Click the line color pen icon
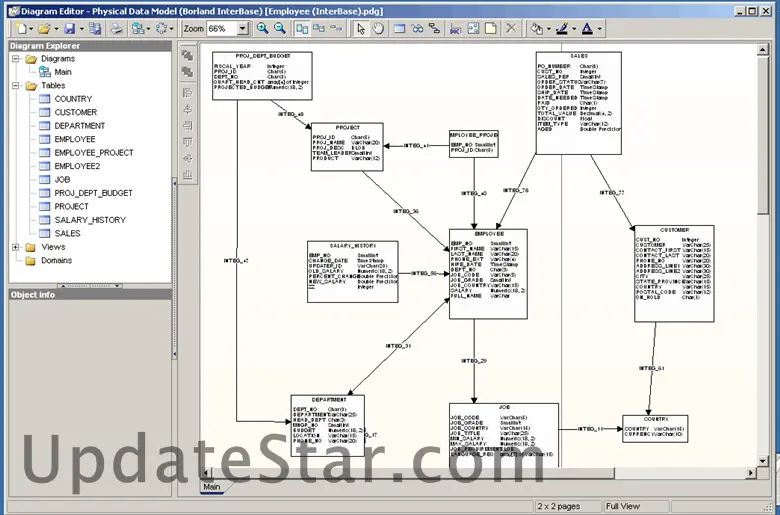The image size is (780, 515). click(x=562, y=28)
